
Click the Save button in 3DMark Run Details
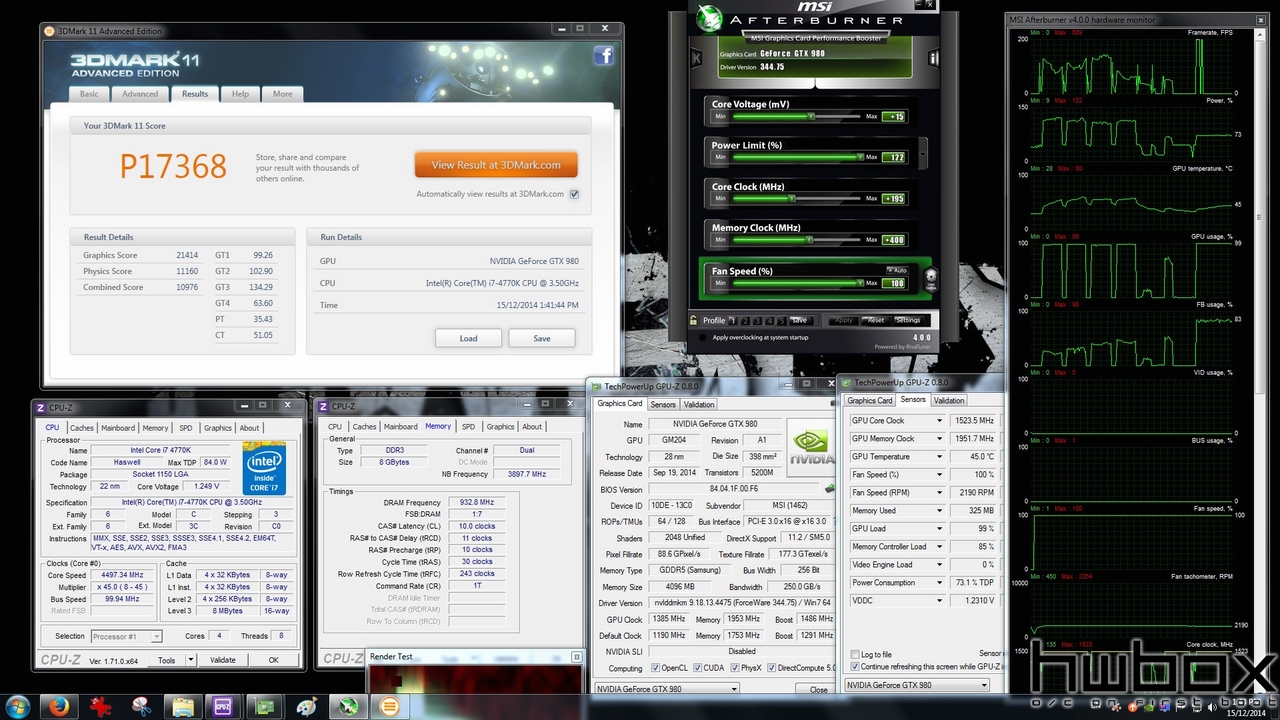pos(542,338)
